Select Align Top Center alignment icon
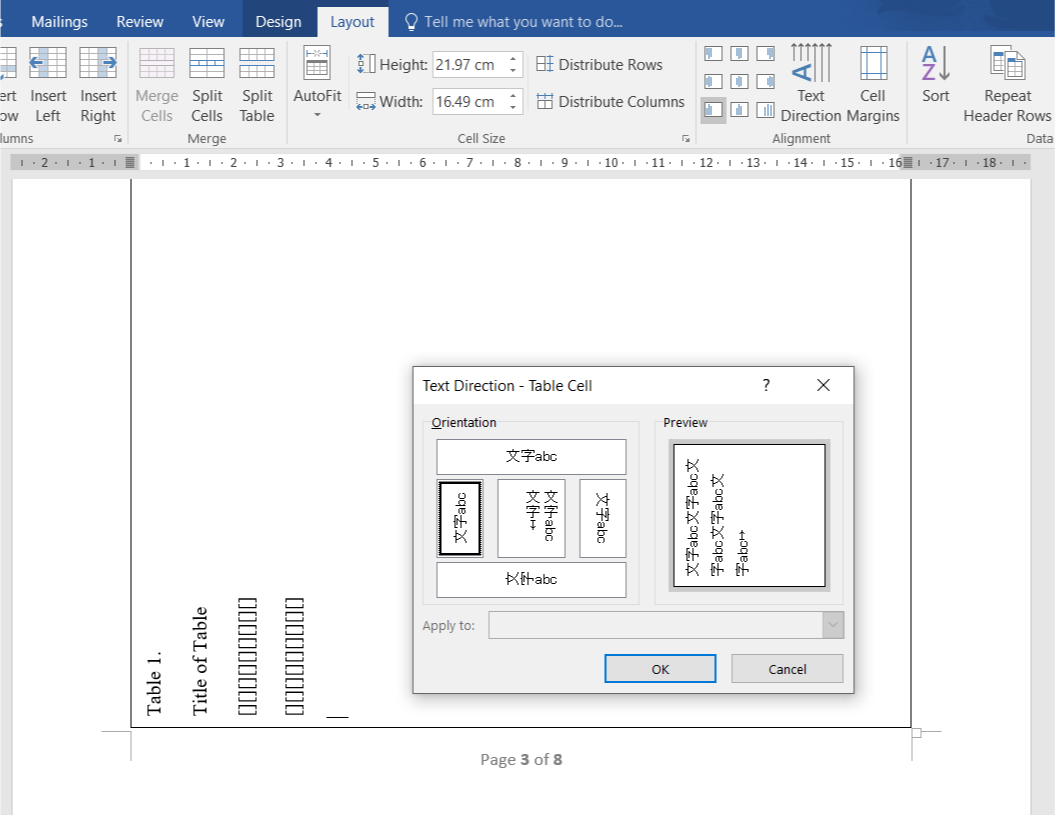This screenshot has height=815, width=1055. (739, 53)
